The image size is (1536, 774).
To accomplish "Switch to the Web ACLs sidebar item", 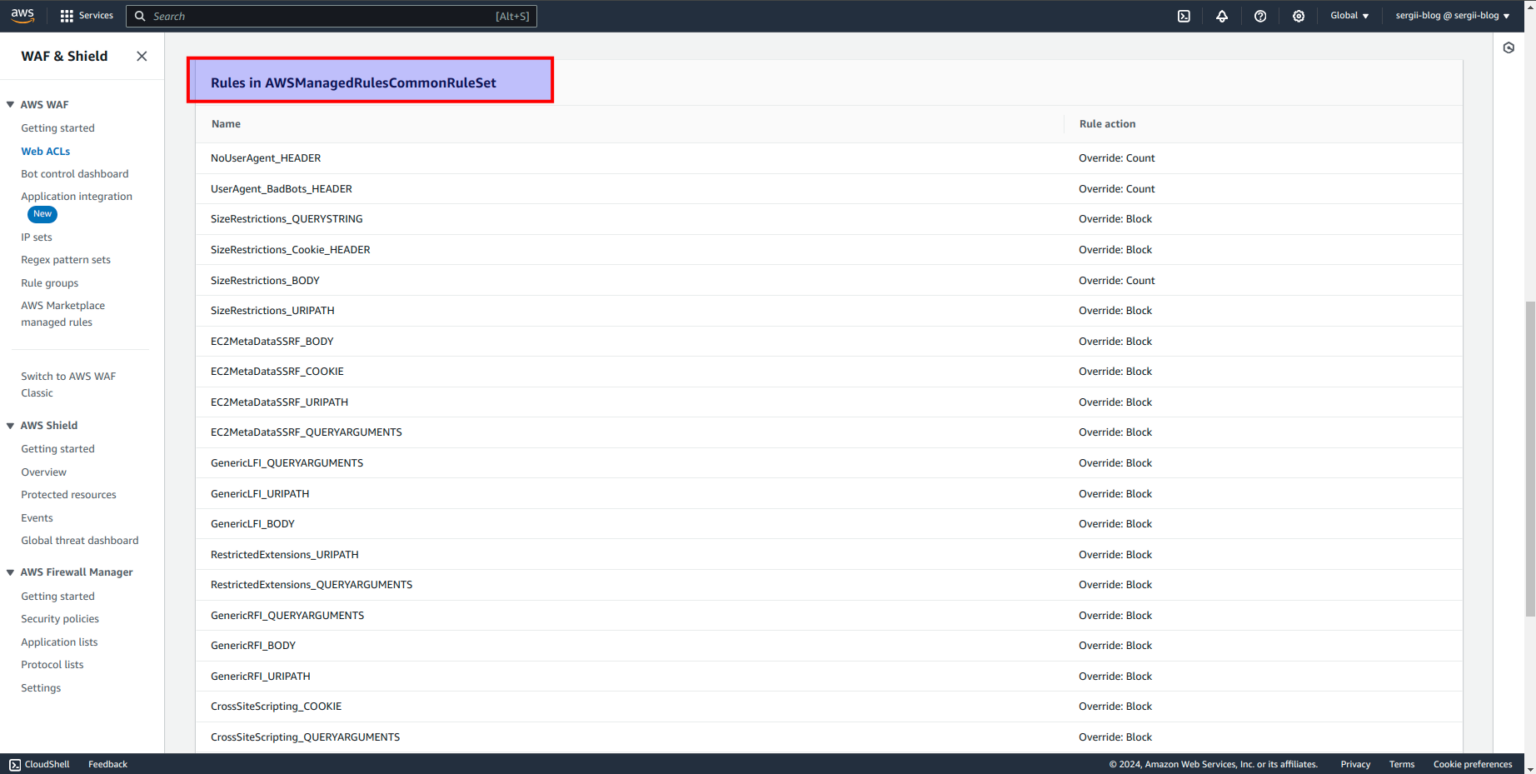I will click(46, 150).
